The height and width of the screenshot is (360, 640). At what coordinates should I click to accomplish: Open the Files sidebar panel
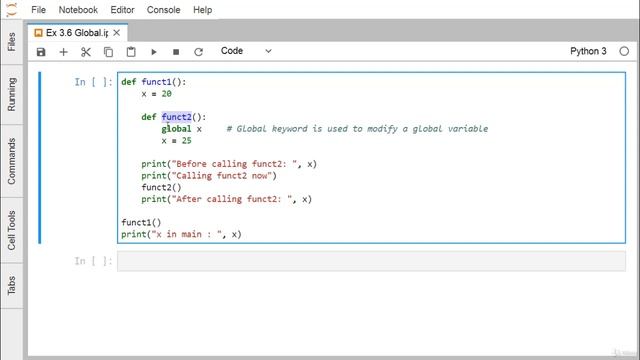click(x=11, y=42)
